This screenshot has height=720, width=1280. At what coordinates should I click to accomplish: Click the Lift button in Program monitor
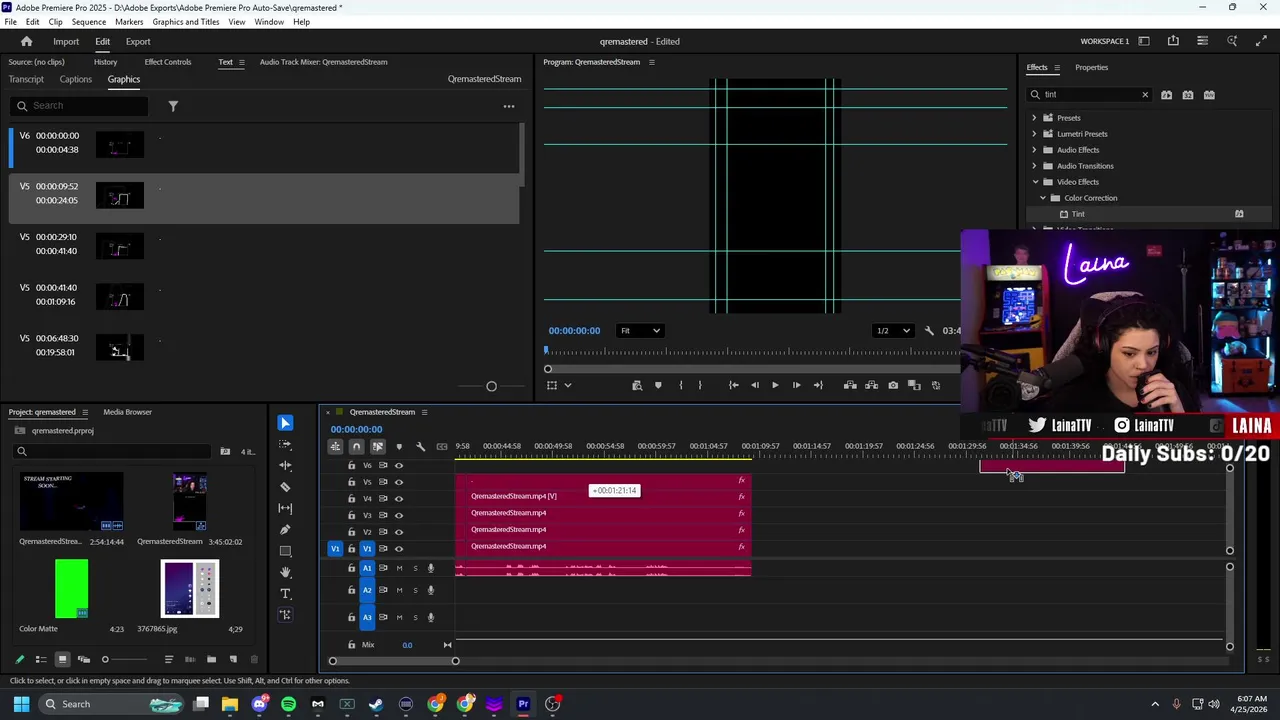pos(850,385)
